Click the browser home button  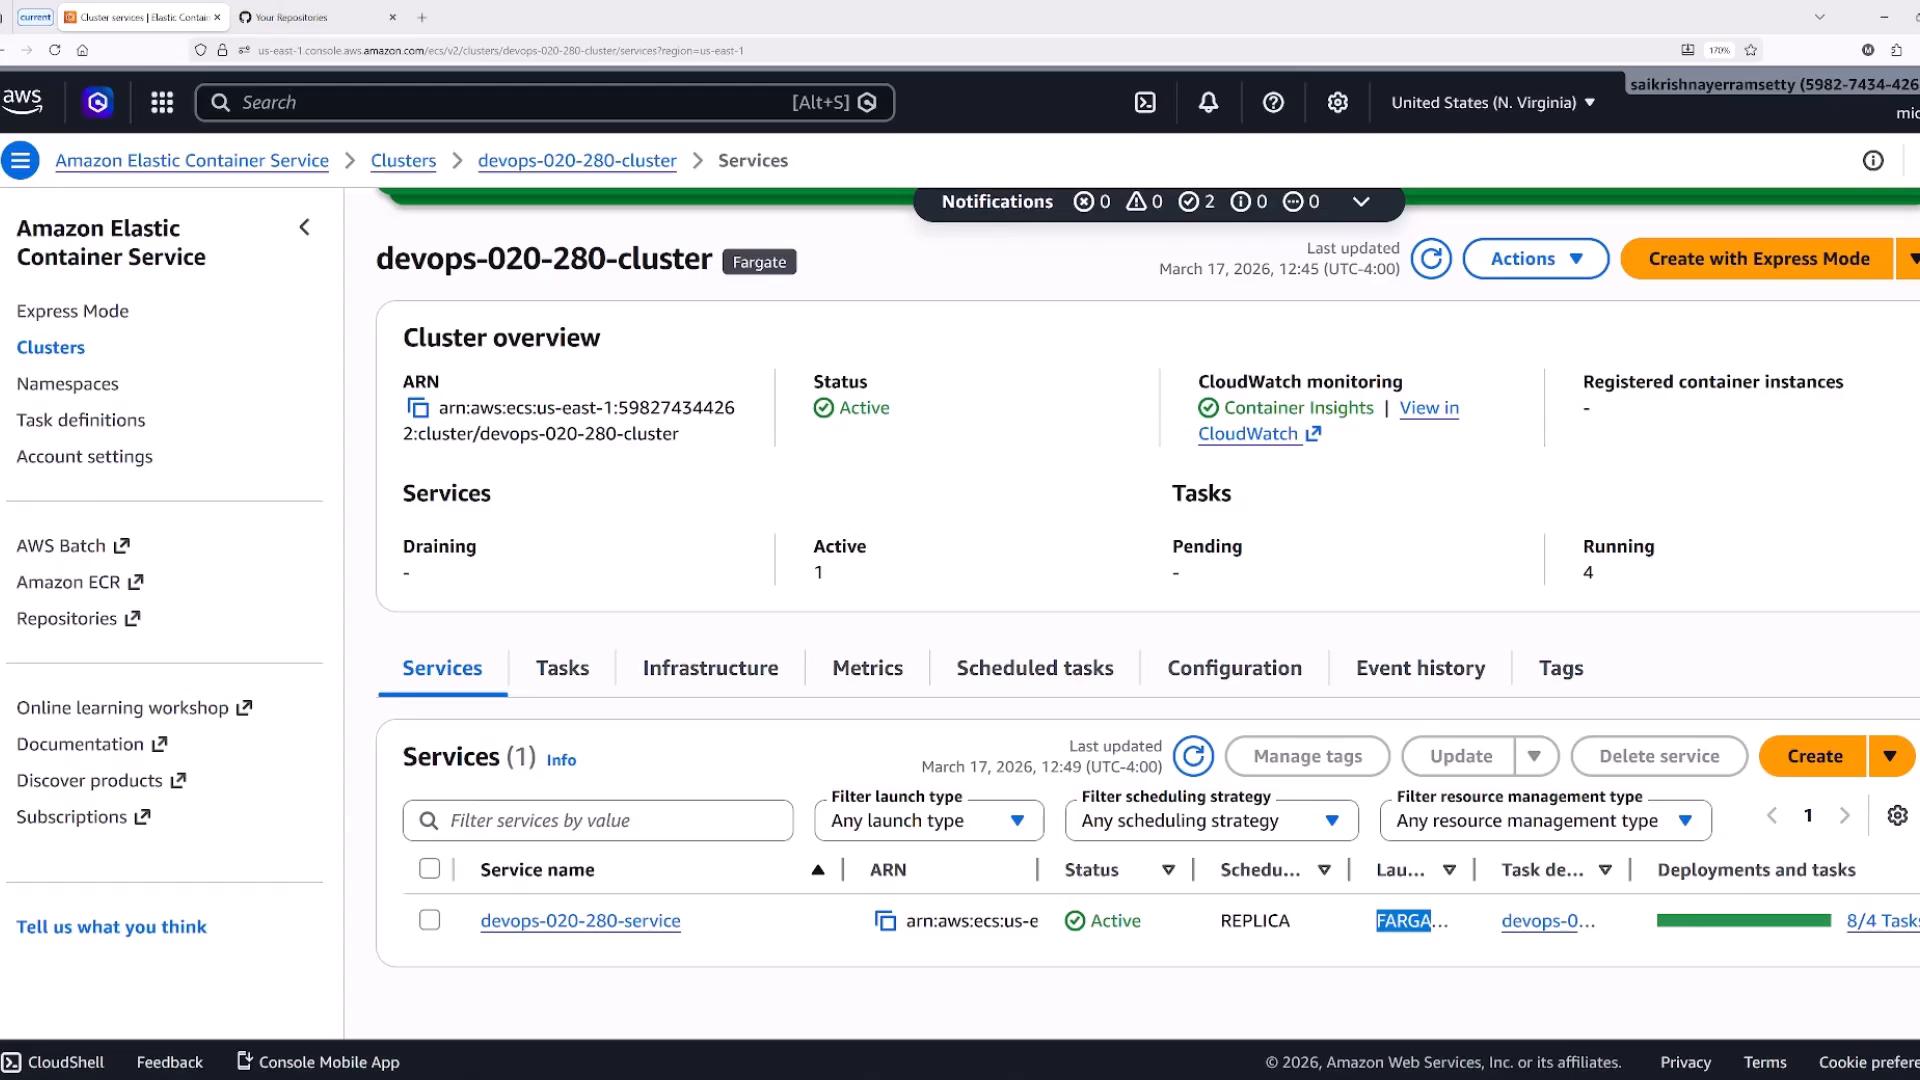pyautogui.click(x=83, y=50)
